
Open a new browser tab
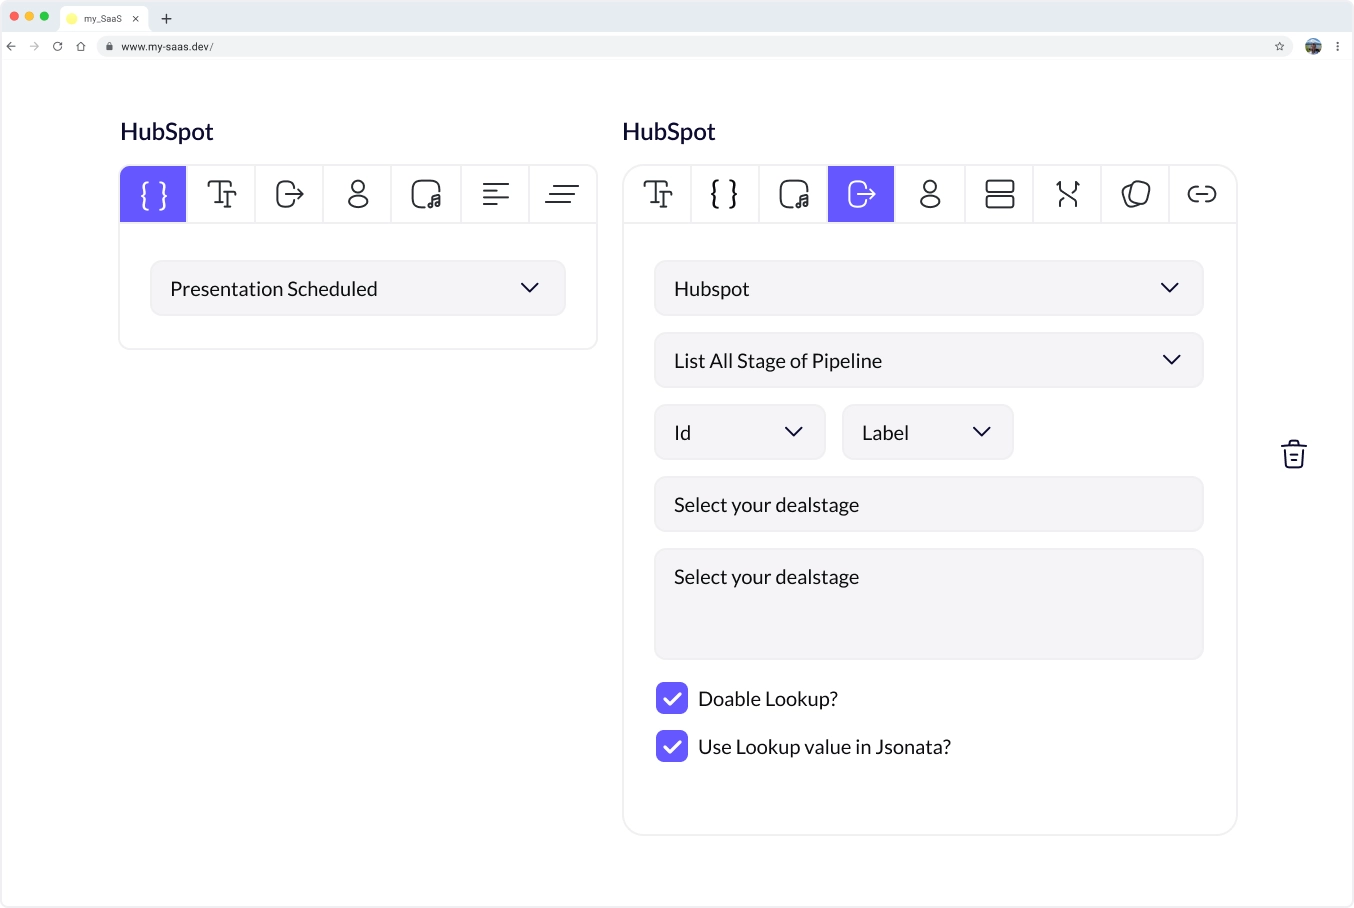tap(166, 18)
